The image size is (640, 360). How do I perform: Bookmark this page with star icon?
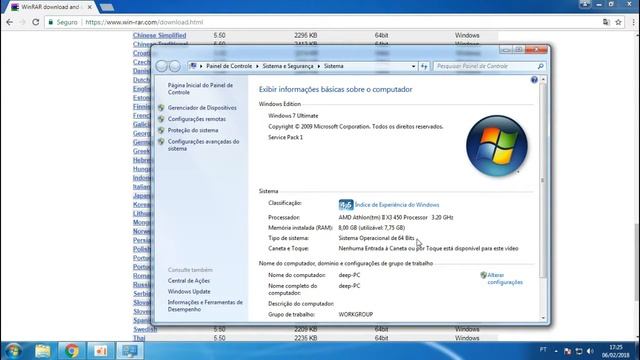point(618,22)
